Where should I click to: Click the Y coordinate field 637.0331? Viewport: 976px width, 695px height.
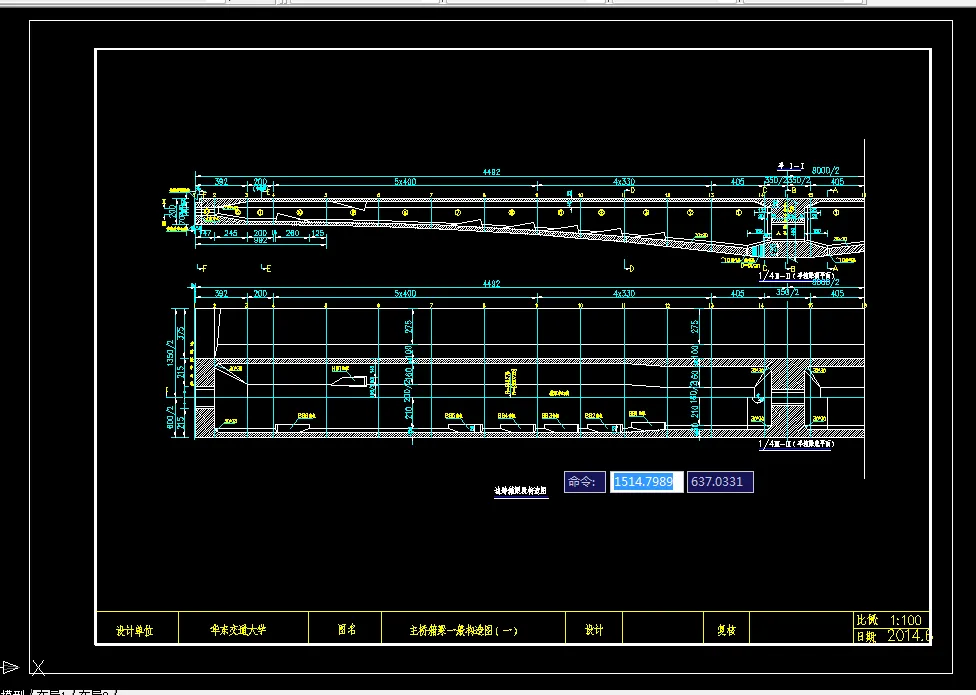720,482
